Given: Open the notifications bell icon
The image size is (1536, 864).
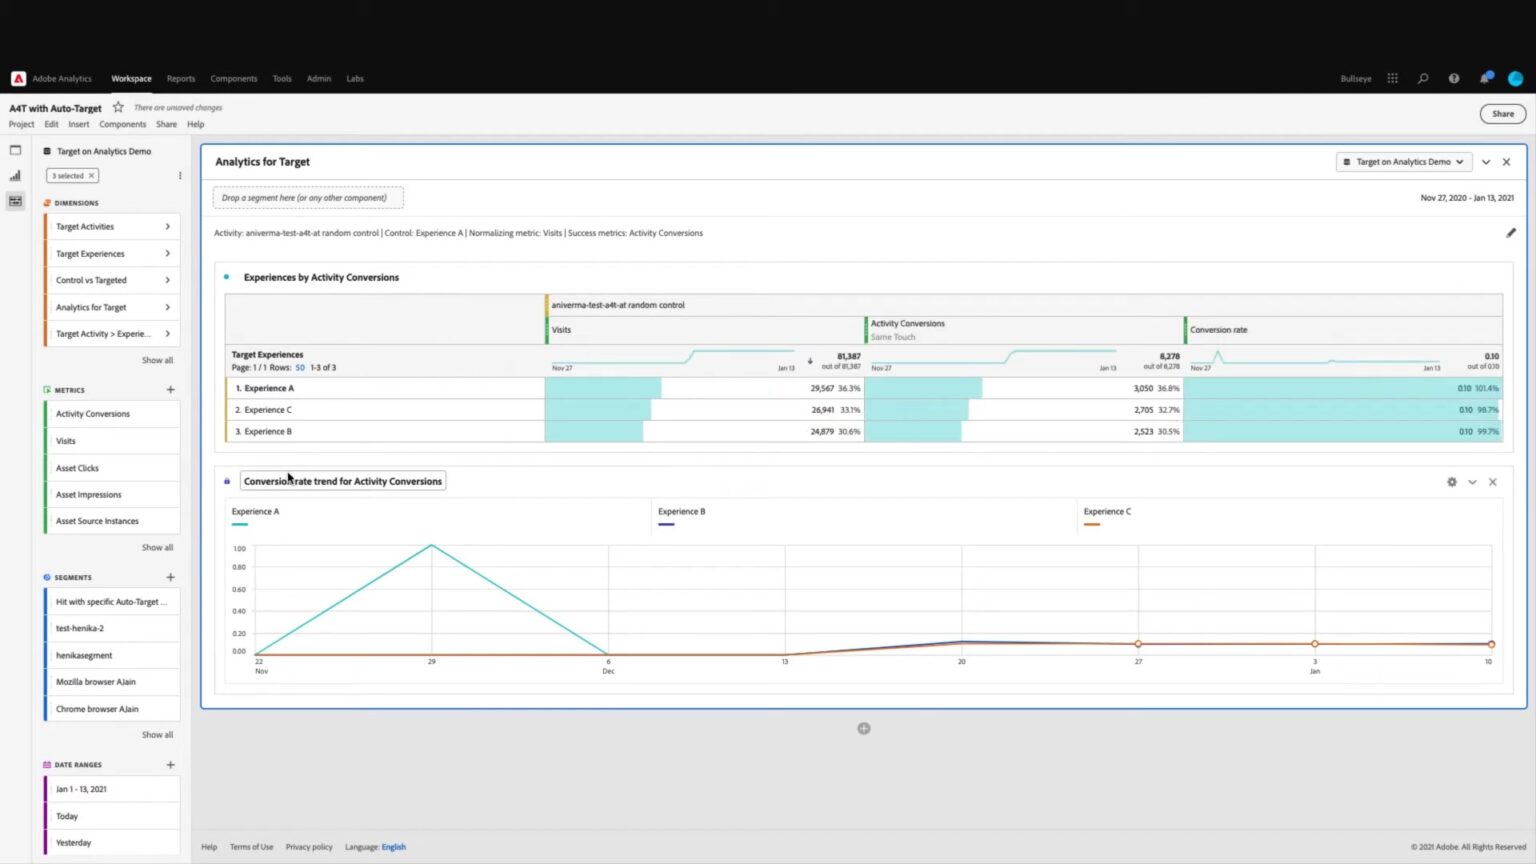Looking at the screenshot, I should pyautogui.click(x=1485, y=78).
